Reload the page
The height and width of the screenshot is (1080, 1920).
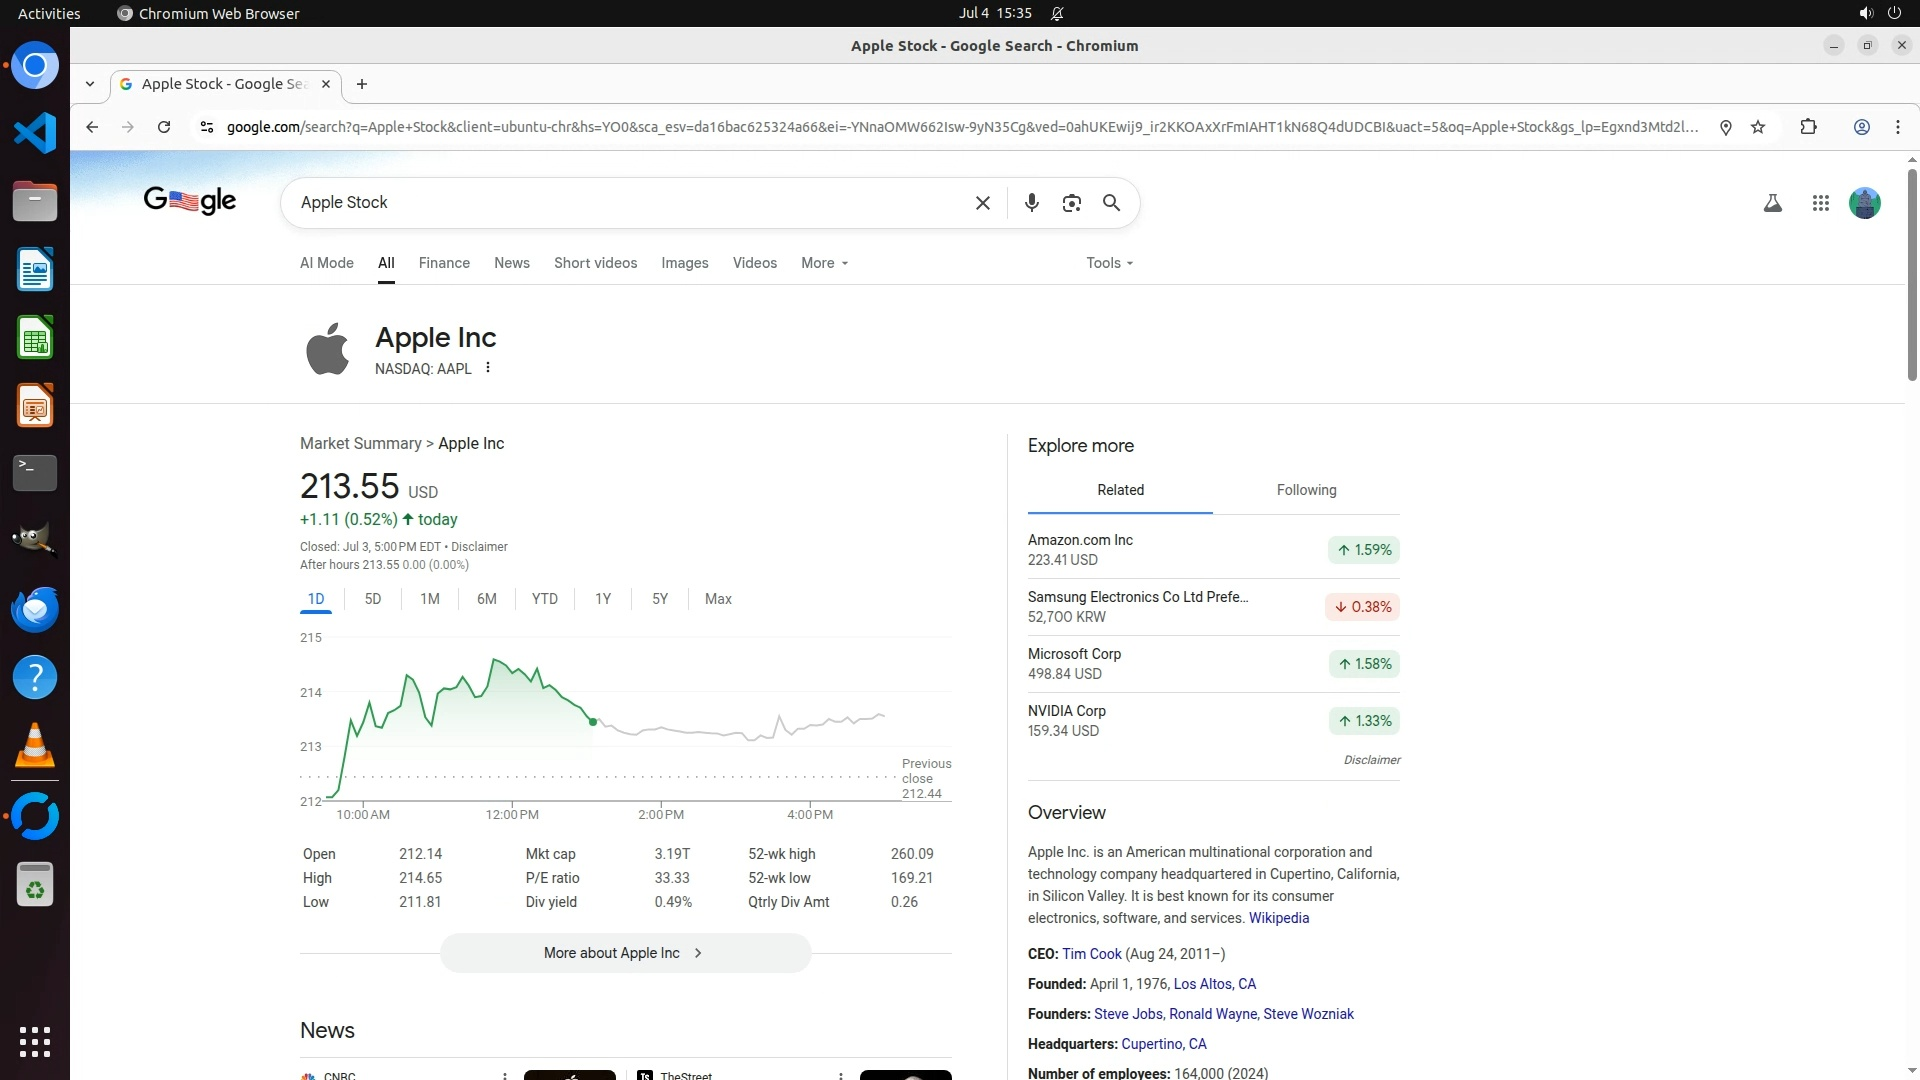tap(164, 127)
